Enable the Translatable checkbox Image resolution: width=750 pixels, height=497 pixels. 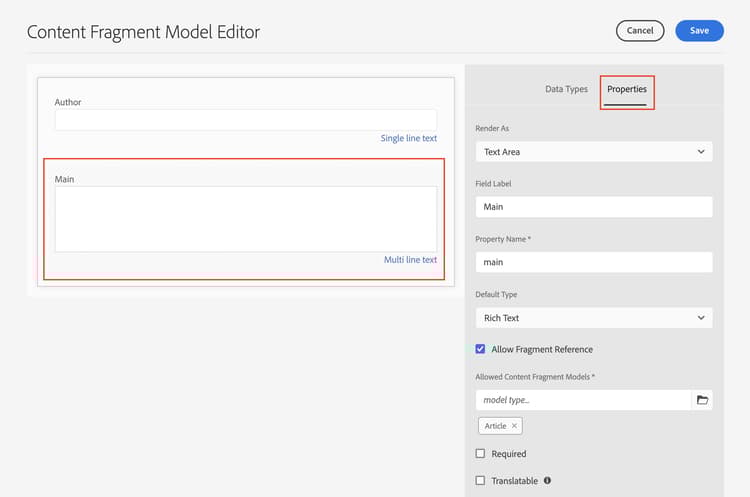click(x=481, y=481)
